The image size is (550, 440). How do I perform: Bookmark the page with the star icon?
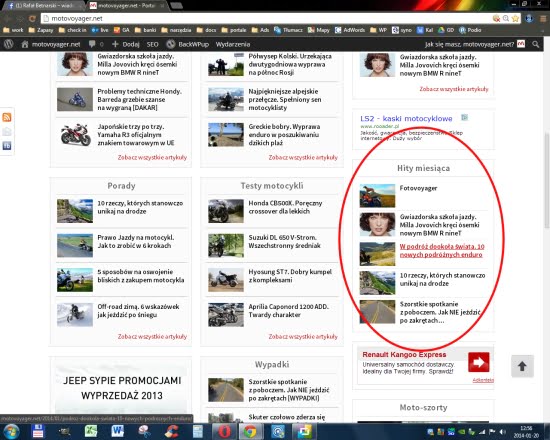(515, 19)
